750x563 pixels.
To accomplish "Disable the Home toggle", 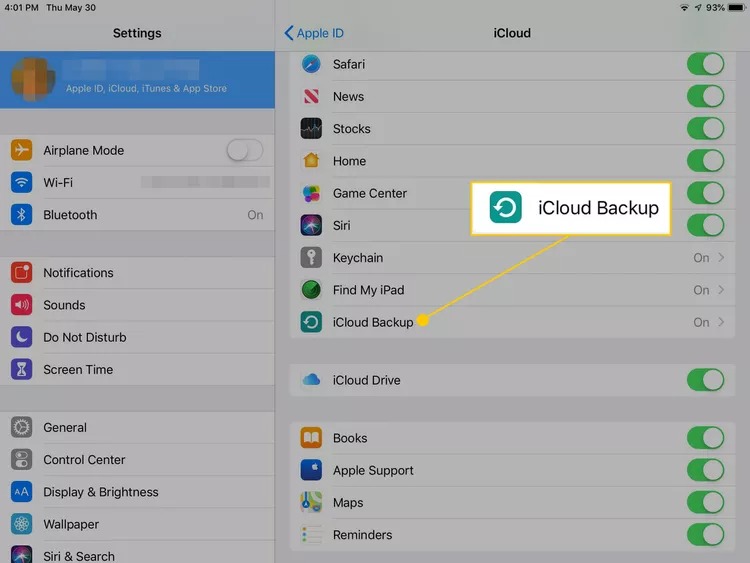I will 706,161.
